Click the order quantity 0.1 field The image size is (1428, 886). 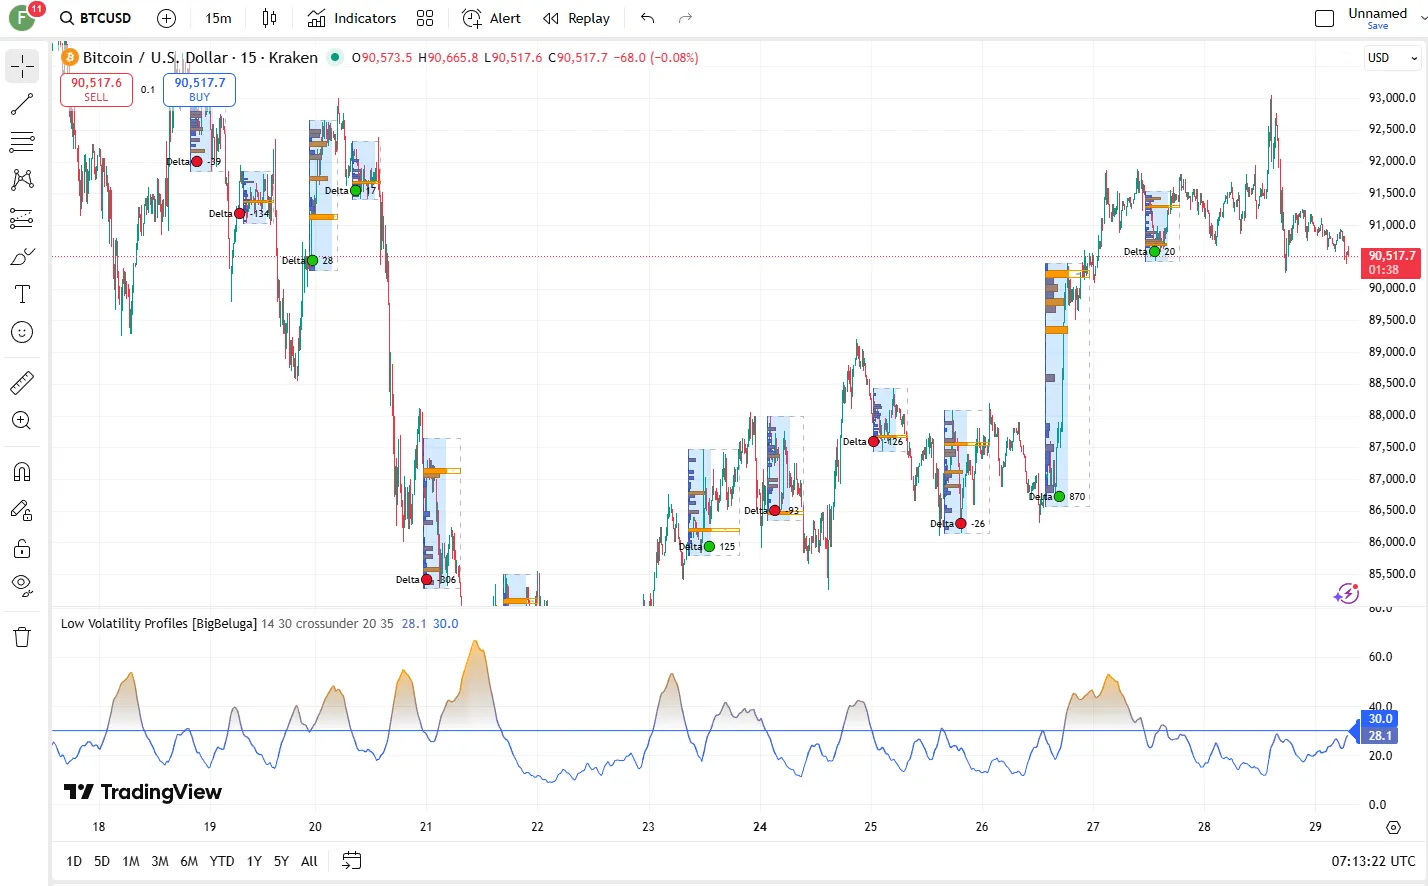click(x=148, y=90)
